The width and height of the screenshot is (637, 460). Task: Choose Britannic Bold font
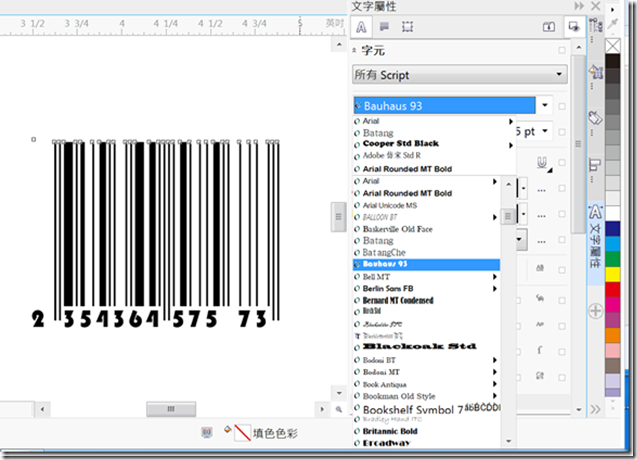click(x=426, y=431)
